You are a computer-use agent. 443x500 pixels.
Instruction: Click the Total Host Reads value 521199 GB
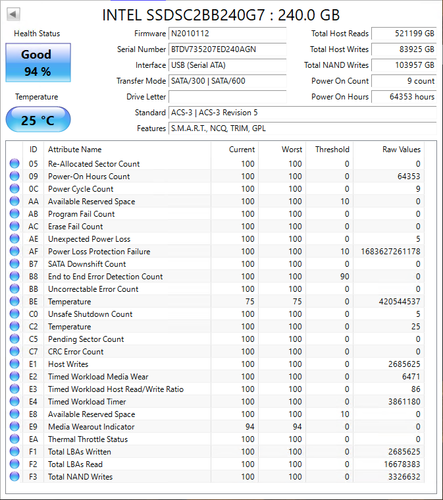coord(404,33)
